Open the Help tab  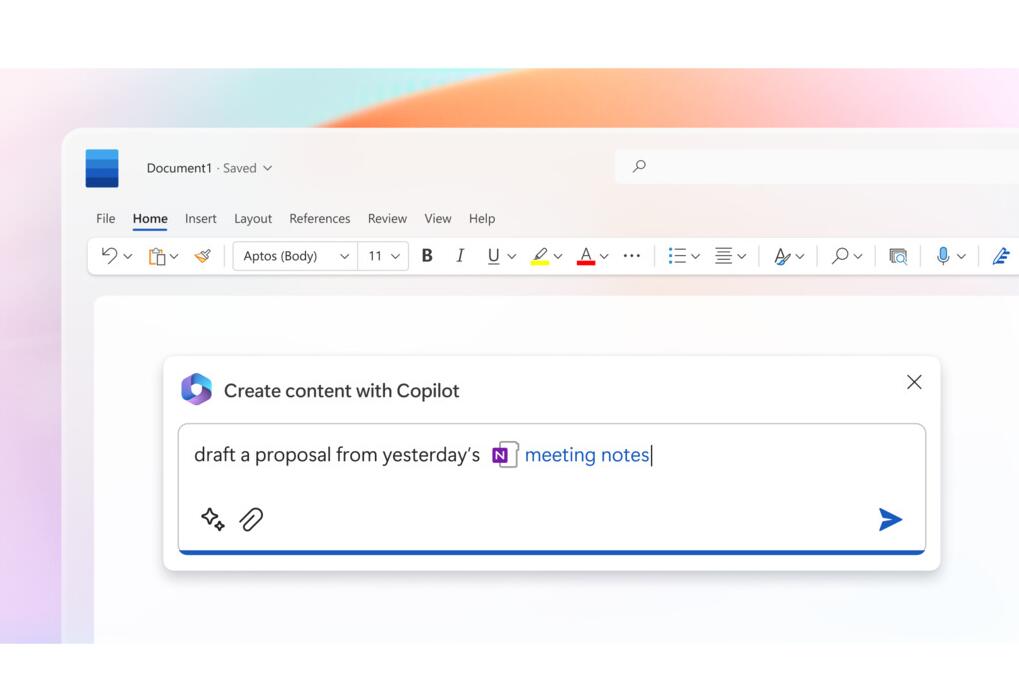pos(482,219)
